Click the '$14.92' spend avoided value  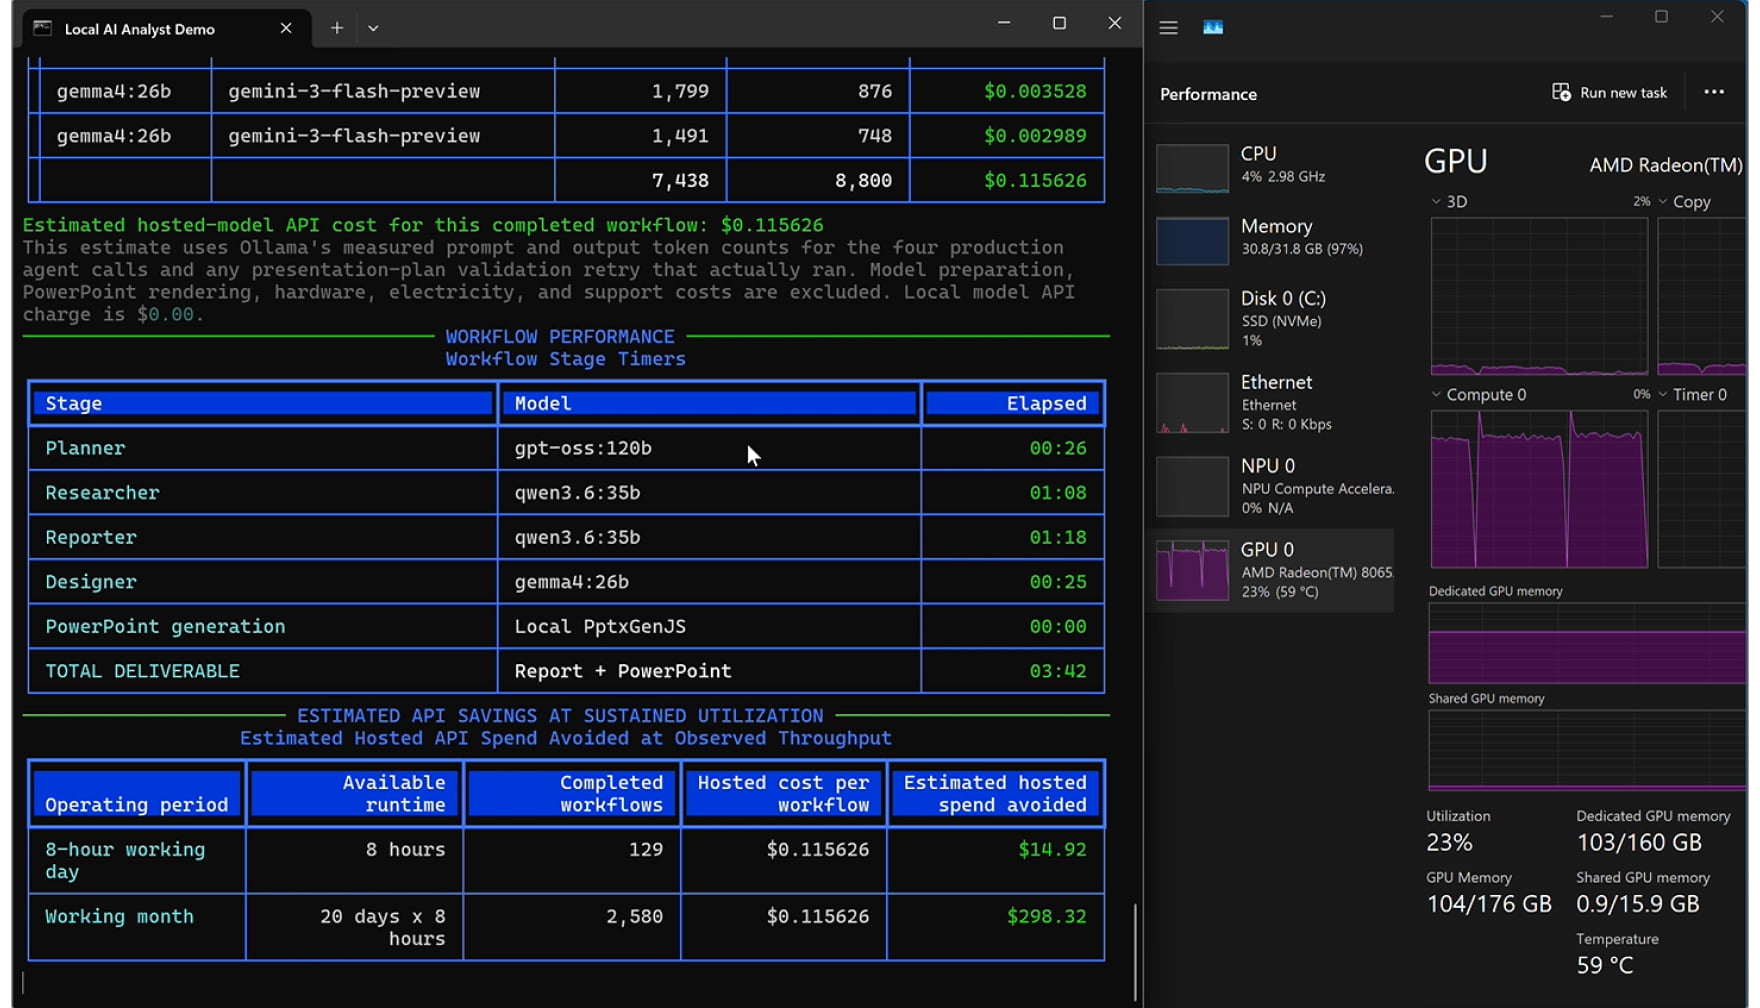click(x=1052, y=849)
